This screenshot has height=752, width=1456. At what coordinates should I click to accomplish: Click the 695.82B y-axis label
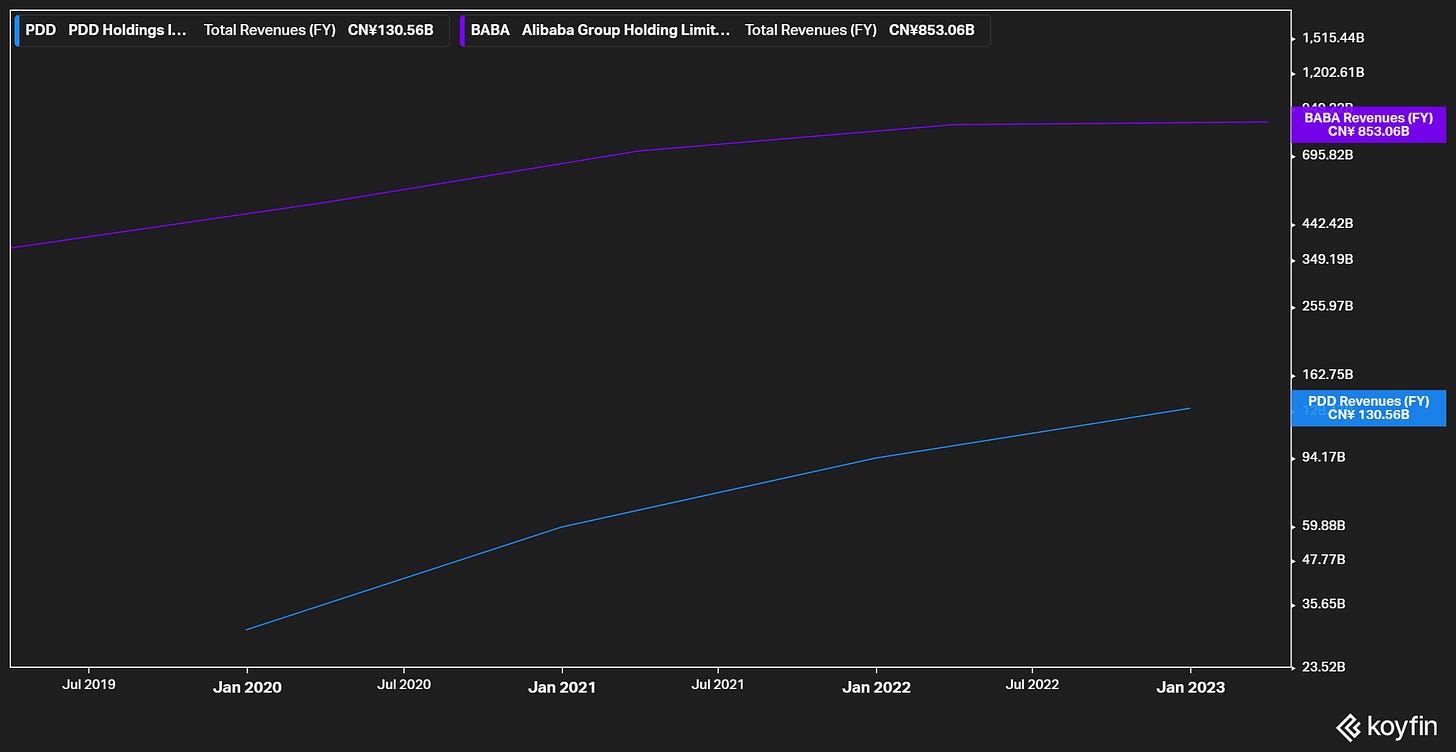(x=1327, y=155)
